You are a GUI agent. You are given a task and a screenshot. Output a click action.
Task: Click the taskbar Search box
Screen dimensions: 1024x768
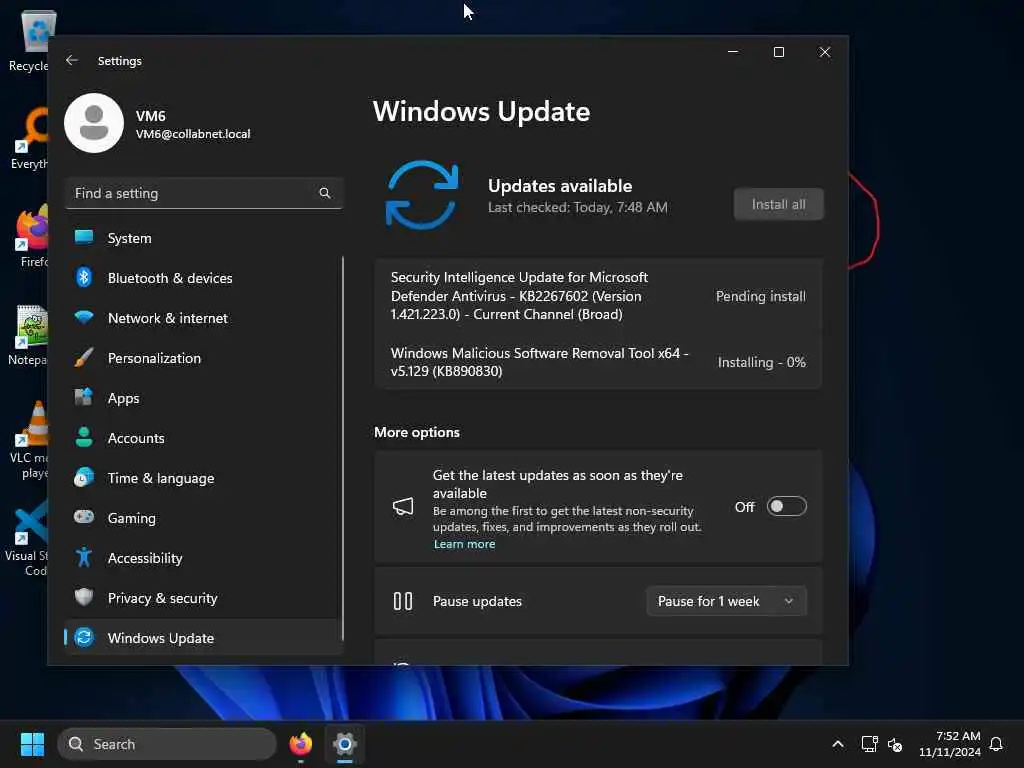(x=167, y=744)
